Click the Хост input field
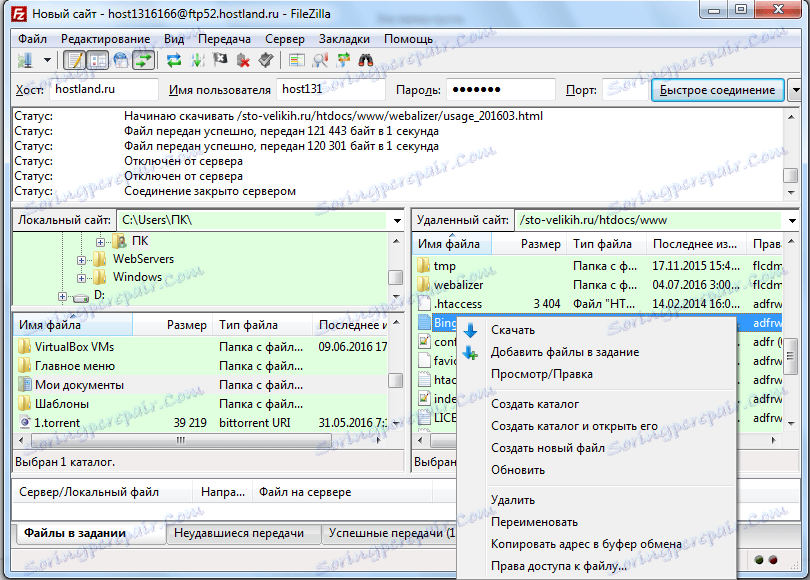Image resolution: width=810 pixels, height=580 pixels. 104,89
